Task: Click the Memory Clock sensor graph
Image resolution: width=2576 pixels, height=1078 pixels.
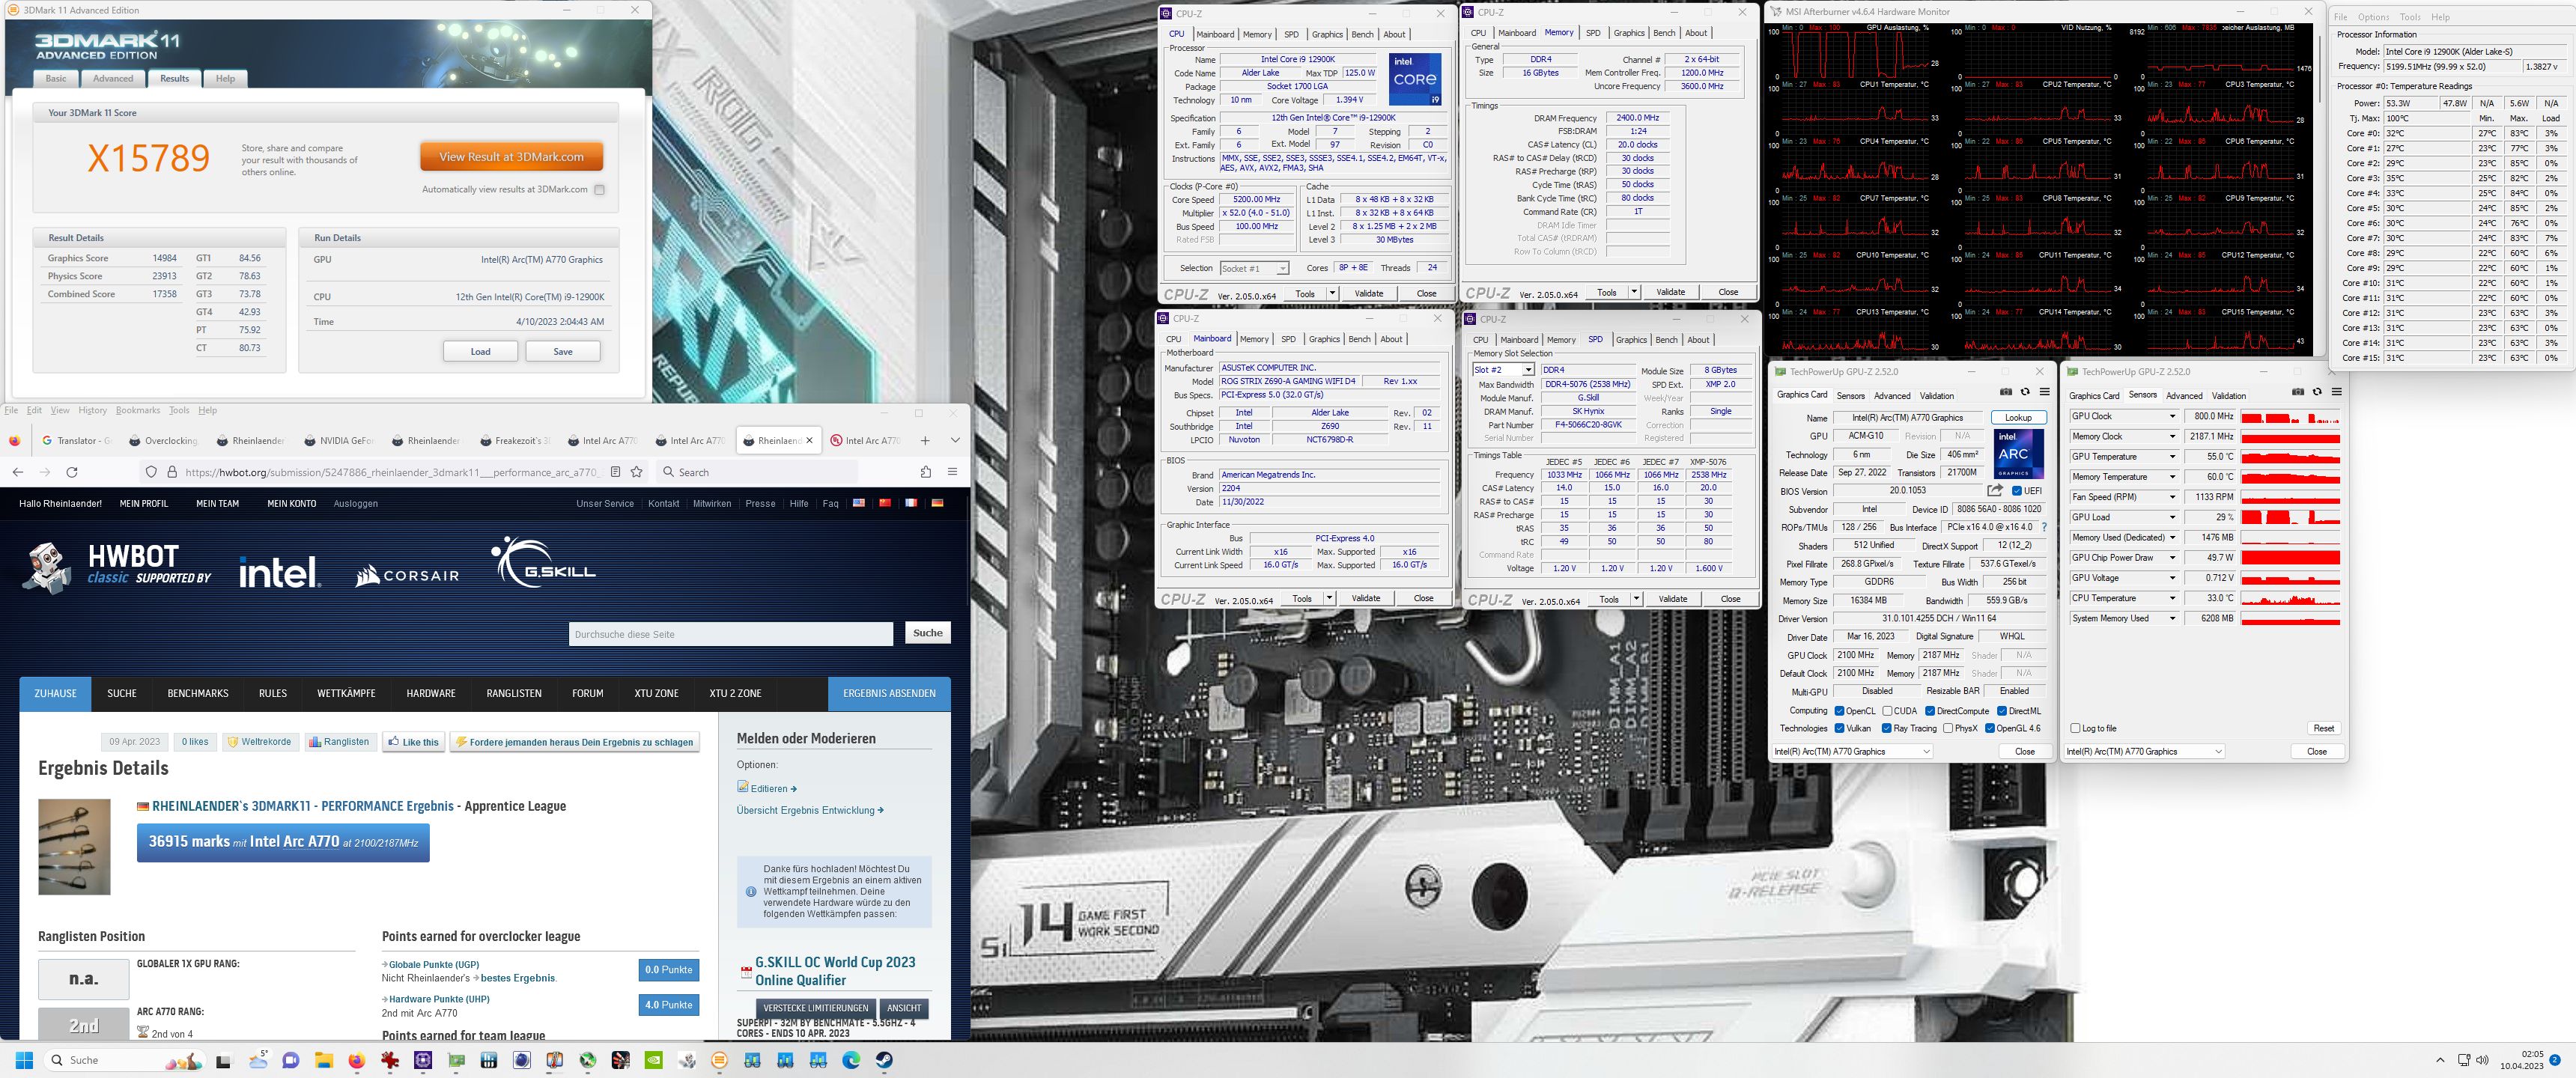Action: [2290, 437]
